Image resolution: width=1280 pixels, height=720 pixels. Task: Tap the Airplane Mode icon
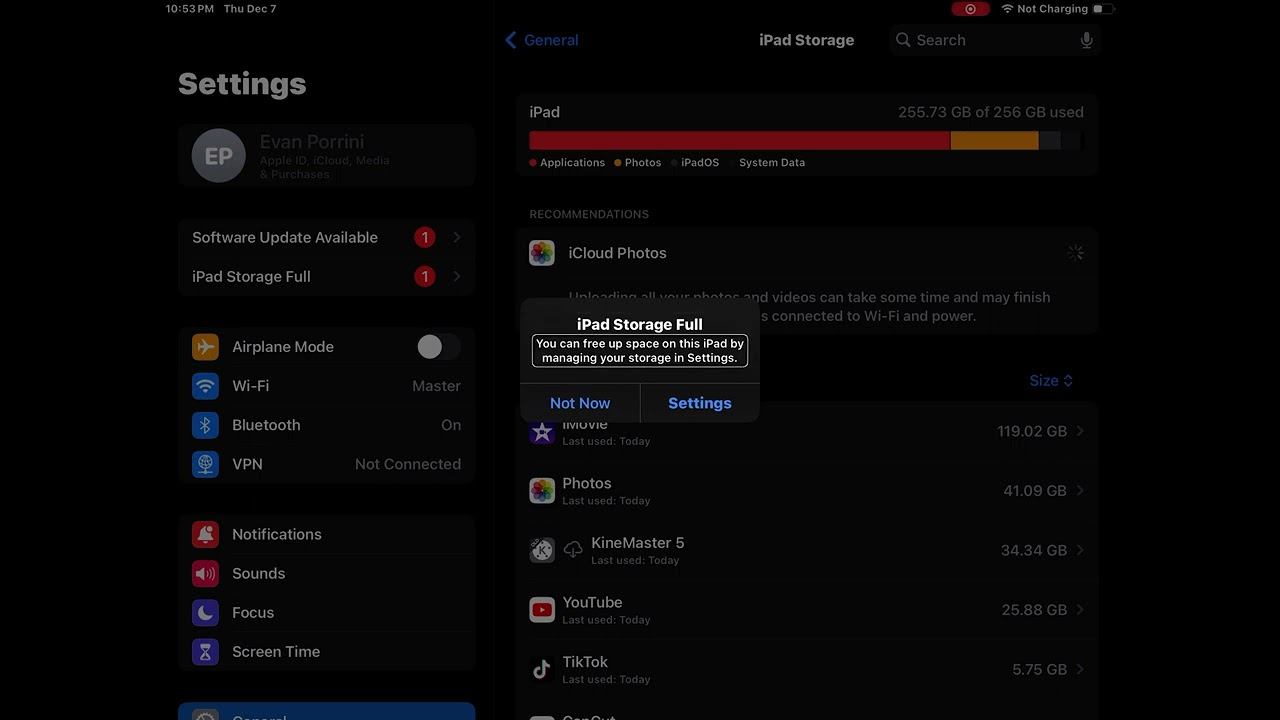[205, 347]
